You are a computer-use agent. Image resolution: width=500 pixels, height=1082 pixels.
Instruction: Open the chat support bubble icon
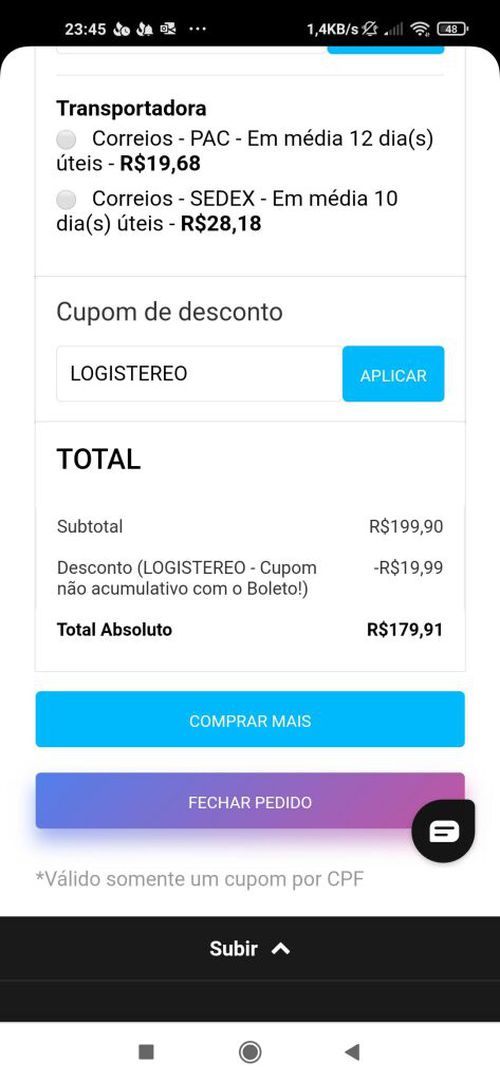click(443, 831)
